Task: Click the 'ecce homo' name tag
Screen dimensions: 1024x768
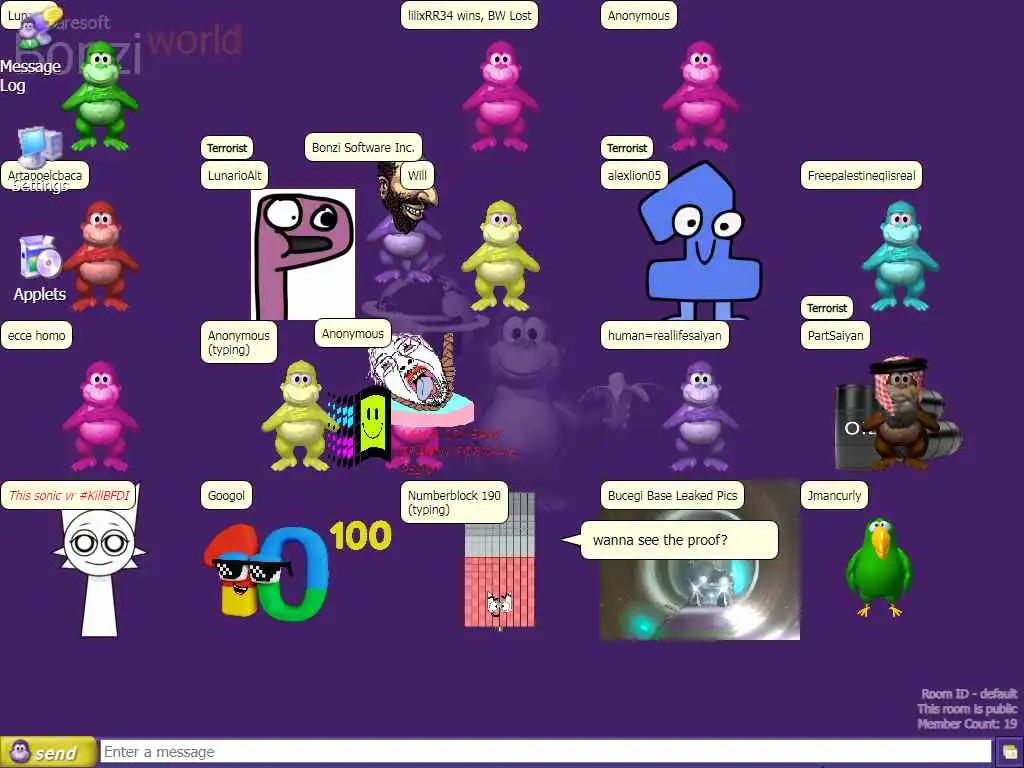Action: click(37, 335)
